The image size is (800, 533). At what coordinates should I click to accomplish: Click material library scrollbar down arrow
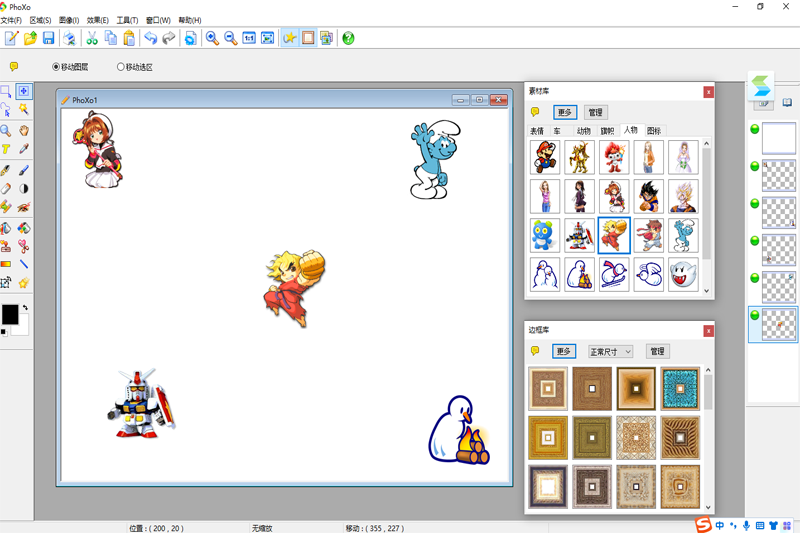click(707, 290)
